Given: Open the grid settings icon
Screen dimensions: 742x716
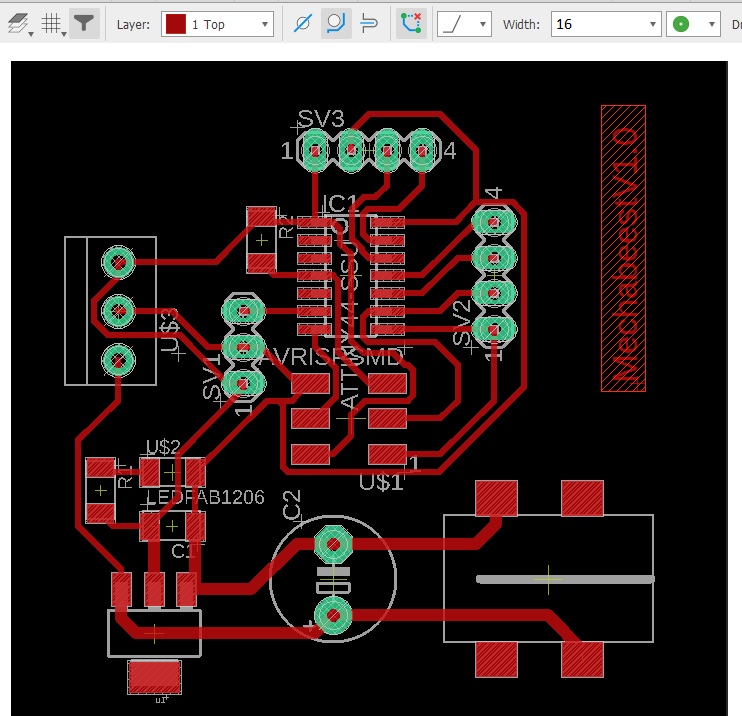Looking at the screenshot, I should (x=52, y=24).
